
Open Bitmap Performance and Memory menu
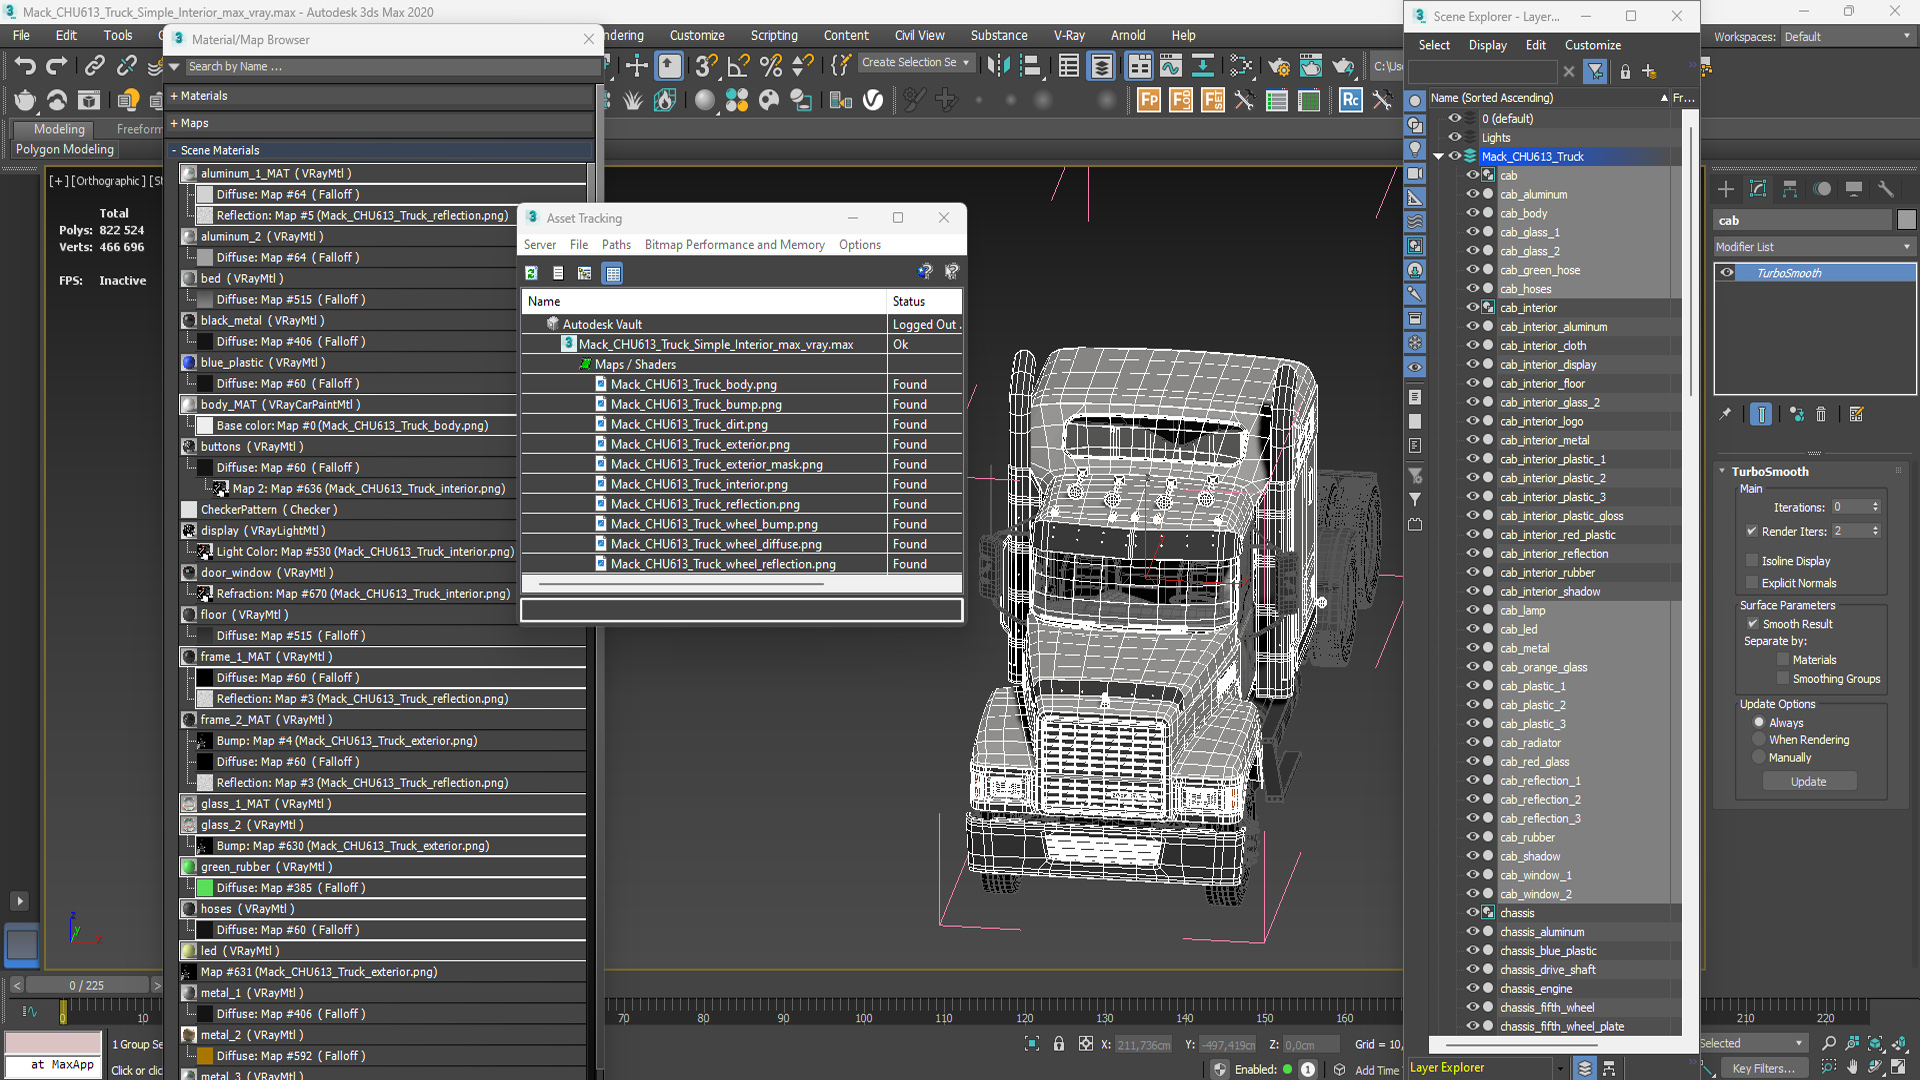(735, 245)
